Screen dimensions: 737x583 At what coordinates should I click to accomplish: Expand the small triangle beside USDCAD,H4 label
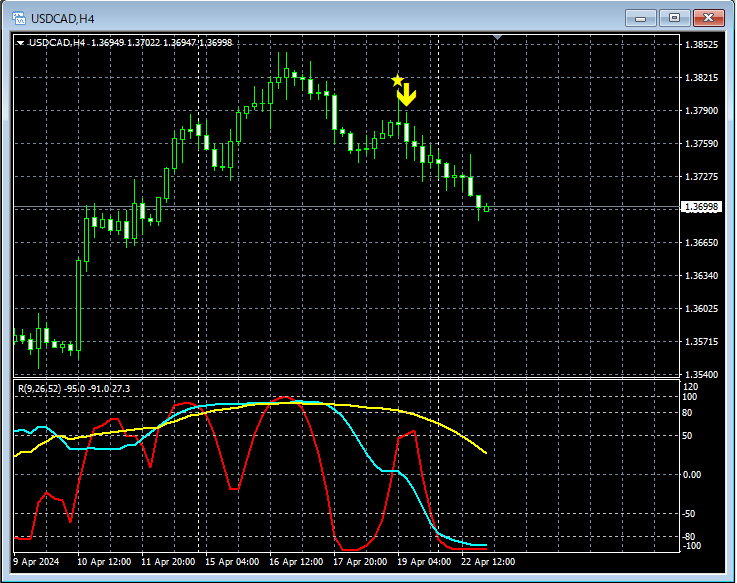tap(21, 43)
